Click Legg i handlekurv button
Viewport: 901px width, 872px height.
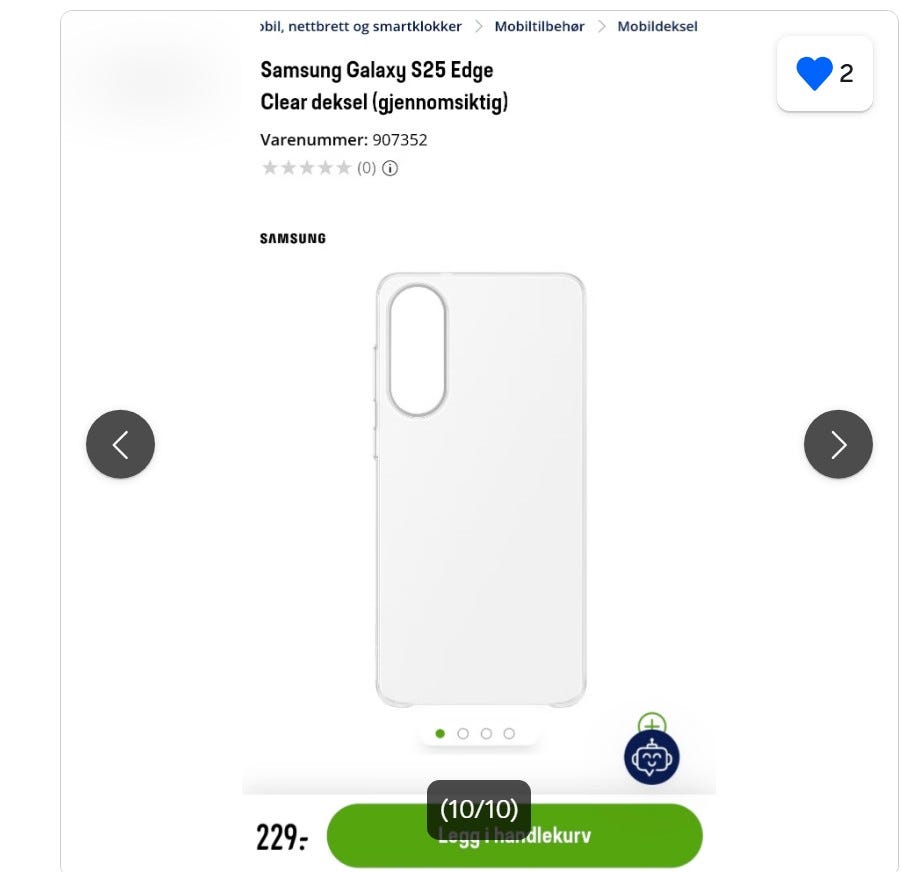point(514,835)
